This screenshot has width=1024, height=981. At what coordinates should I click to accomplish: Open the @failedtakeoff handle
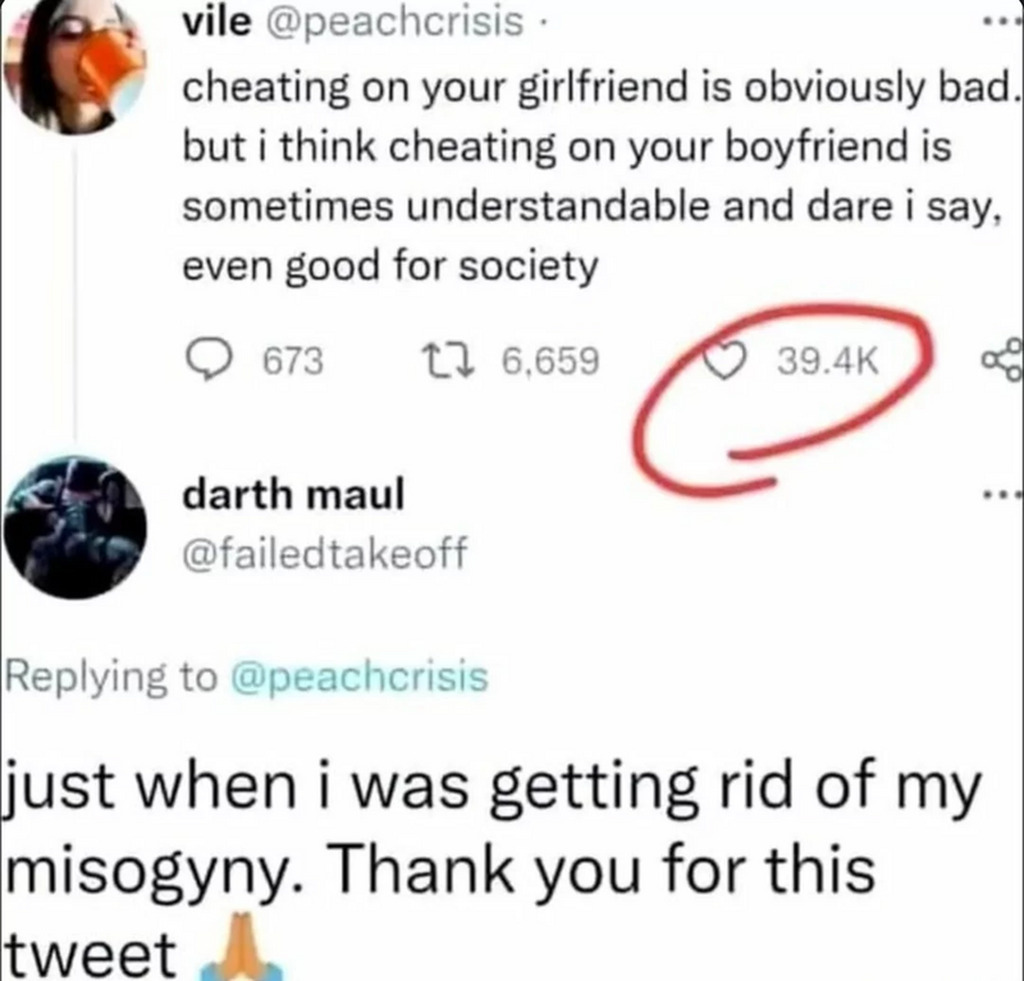[324, 551]
